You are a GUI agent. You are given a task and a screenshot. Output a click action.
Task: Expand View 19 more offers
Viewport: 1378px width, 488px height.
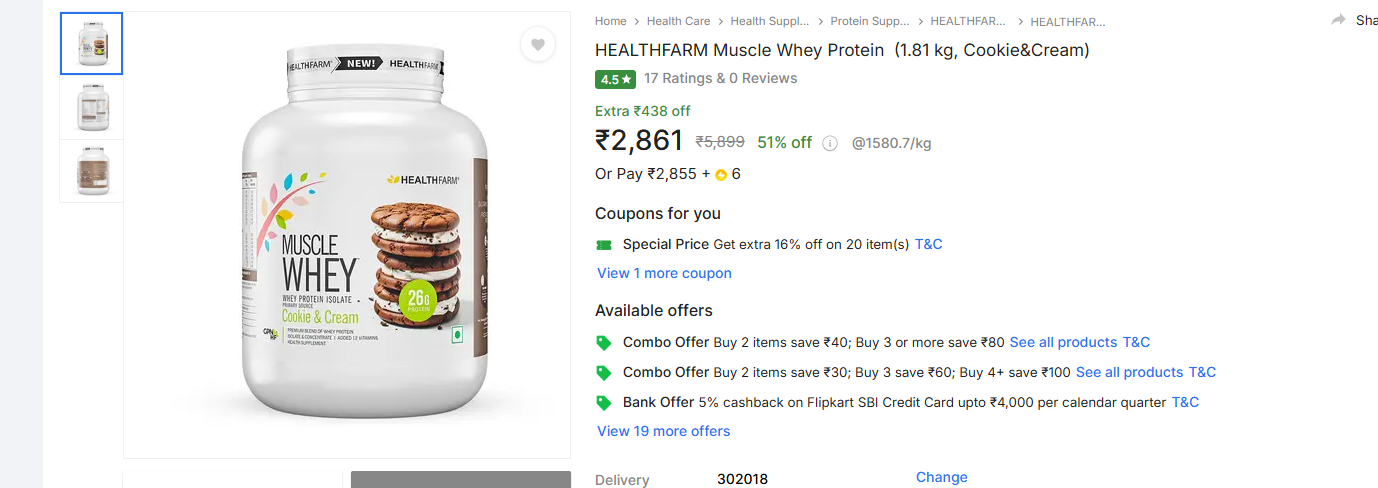663,431
